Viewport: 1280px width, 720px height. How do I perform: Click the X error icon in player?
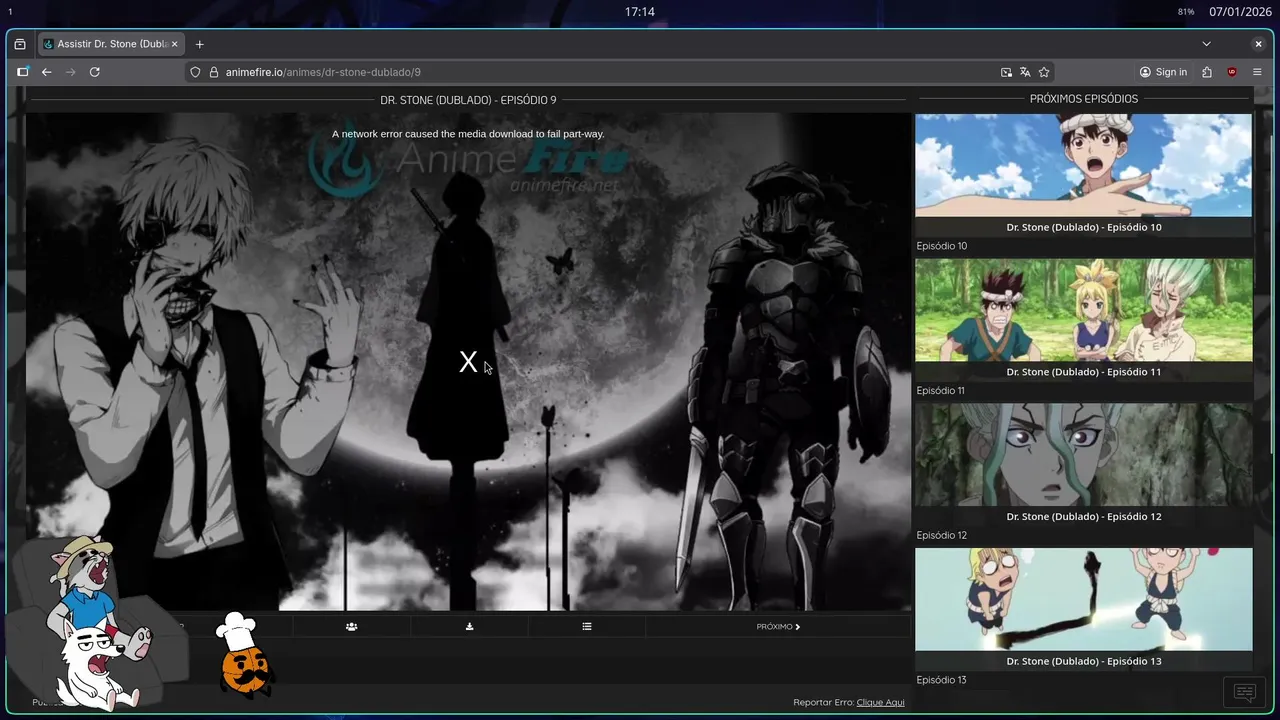(x=468, y=362)
